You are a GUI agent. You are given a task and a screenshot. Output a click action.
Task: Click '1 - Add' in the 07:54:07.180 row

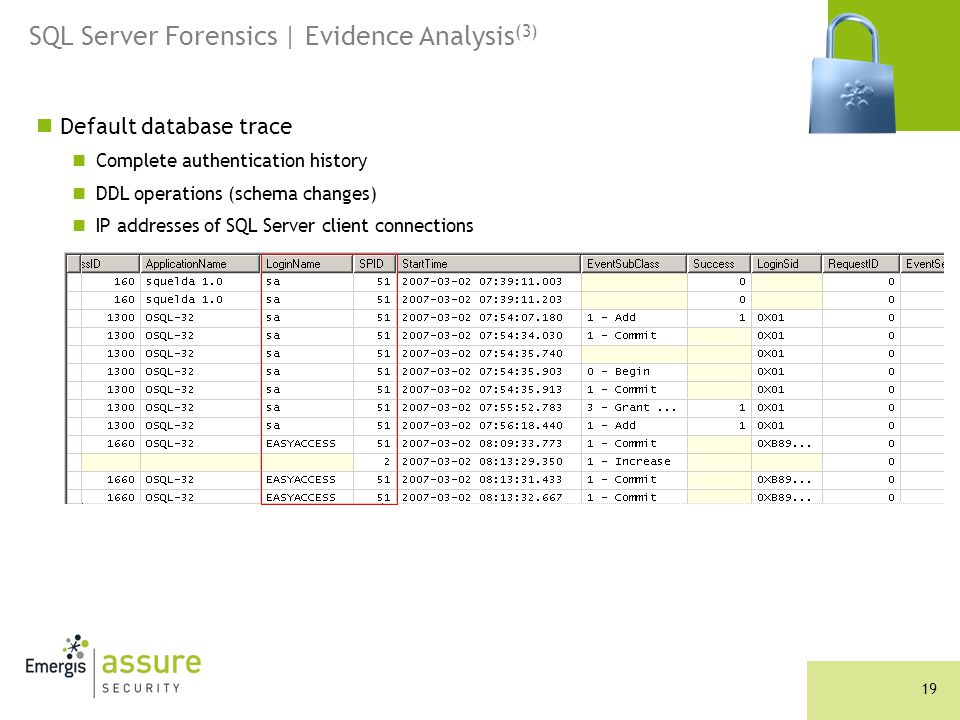coord(634,318)
